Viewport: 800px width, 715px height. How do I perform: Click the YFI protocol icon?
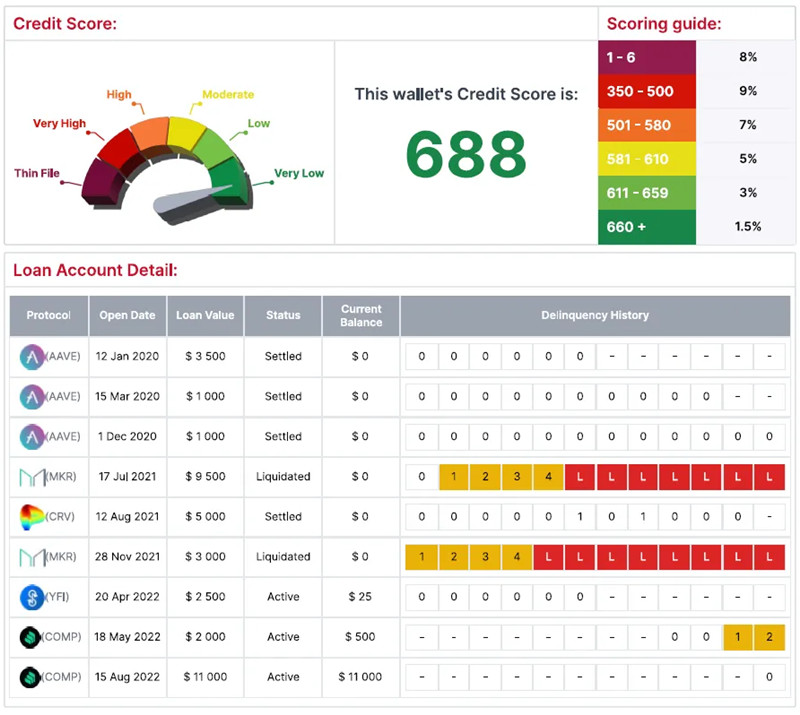pos(32,597)
